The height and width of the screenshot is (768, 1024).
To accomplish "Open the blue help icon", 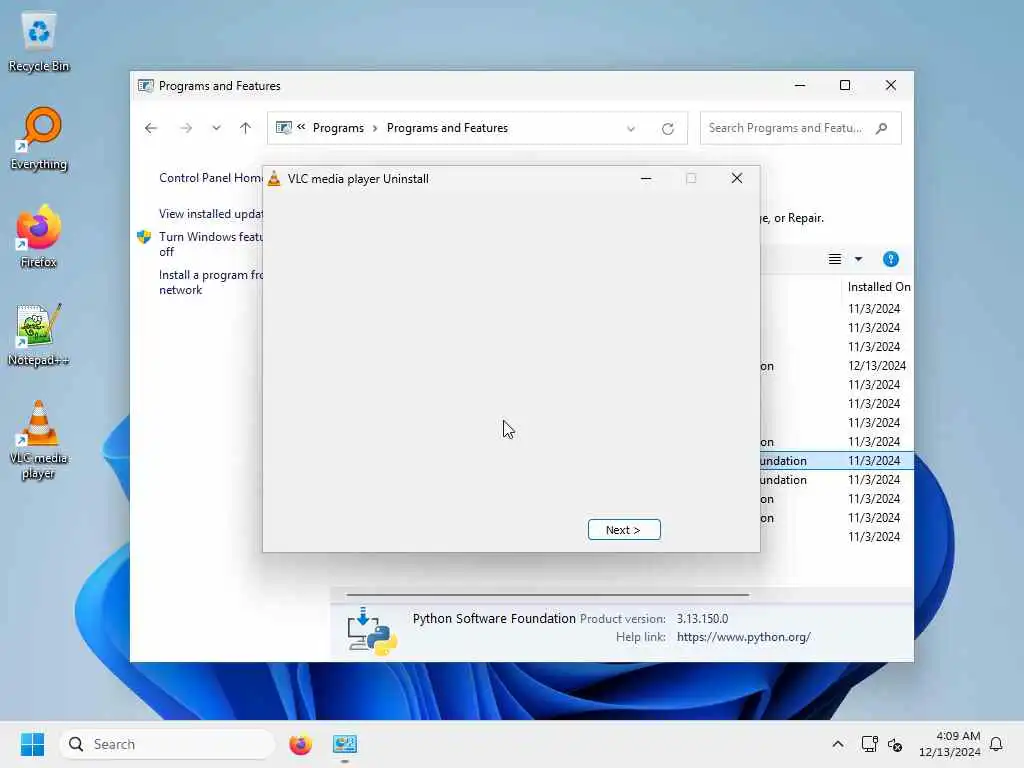I will point(891,259).
